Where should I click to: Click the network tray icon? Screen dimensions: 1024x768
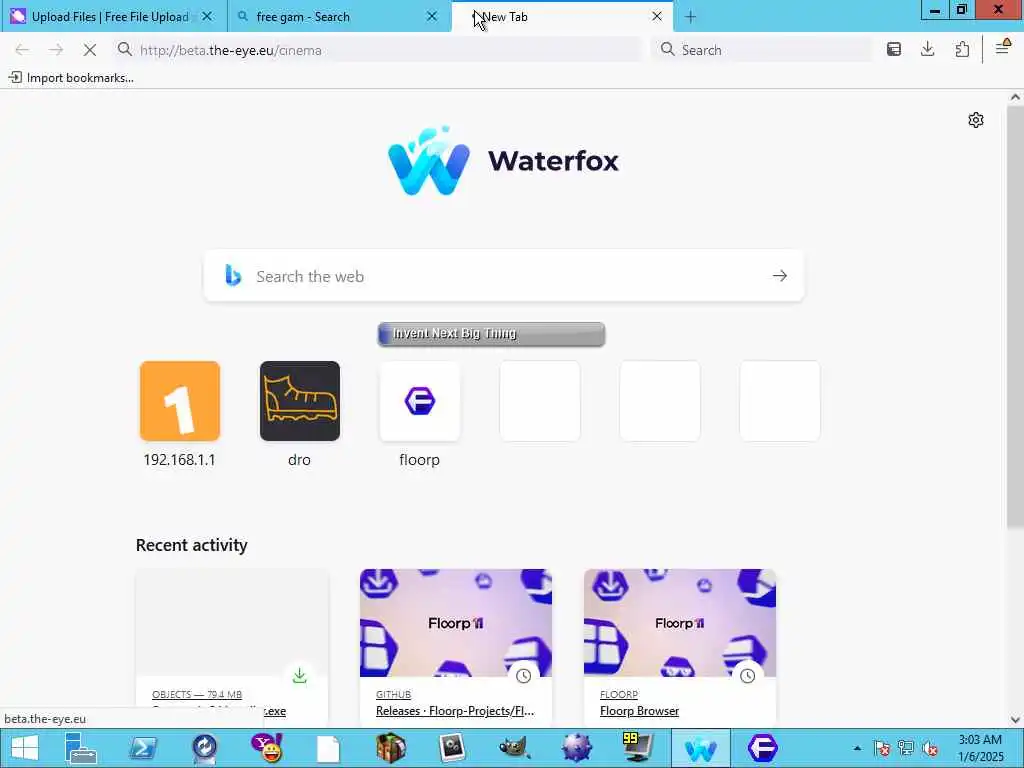(x=906, y=748)
